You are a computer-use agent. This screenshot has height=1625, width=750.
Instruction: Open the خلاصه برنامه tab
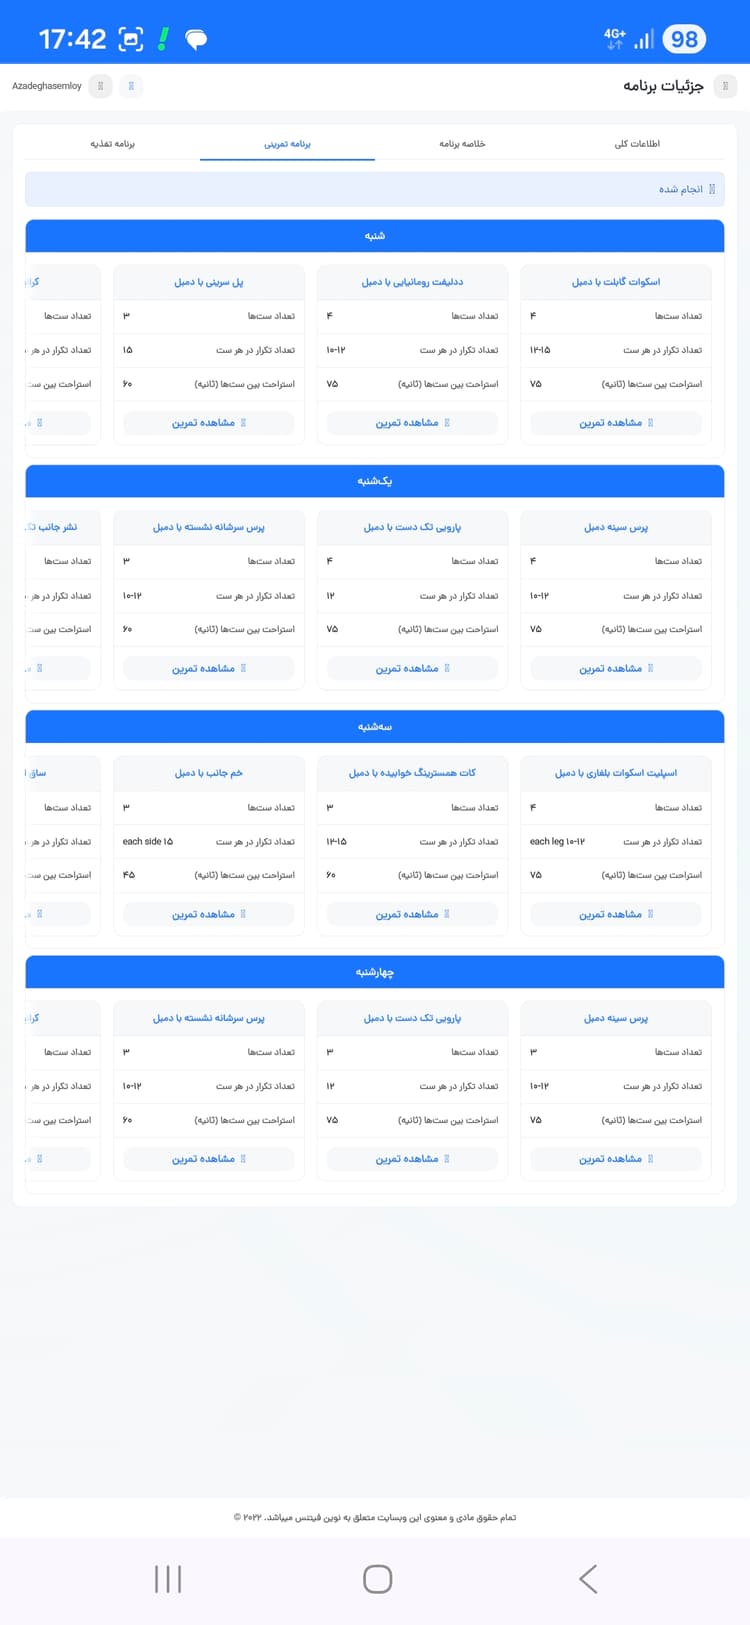(462, 144)
